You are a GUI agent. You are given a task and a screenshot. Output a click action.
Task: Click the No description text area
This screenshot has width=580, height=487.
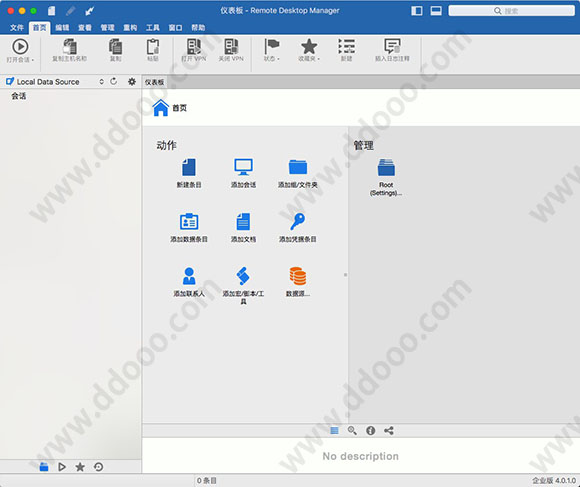click(x=361, y=456)
